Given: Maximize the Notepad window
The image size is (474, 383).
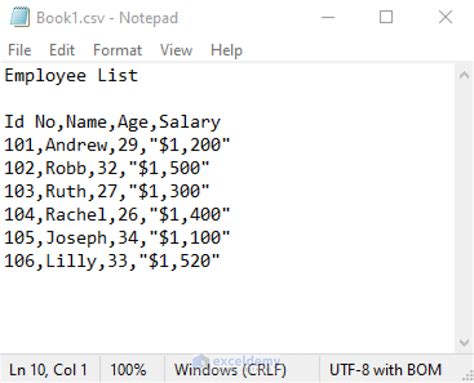Looking at the screenshot, I should pyautogui.click(x=386, y=17).
